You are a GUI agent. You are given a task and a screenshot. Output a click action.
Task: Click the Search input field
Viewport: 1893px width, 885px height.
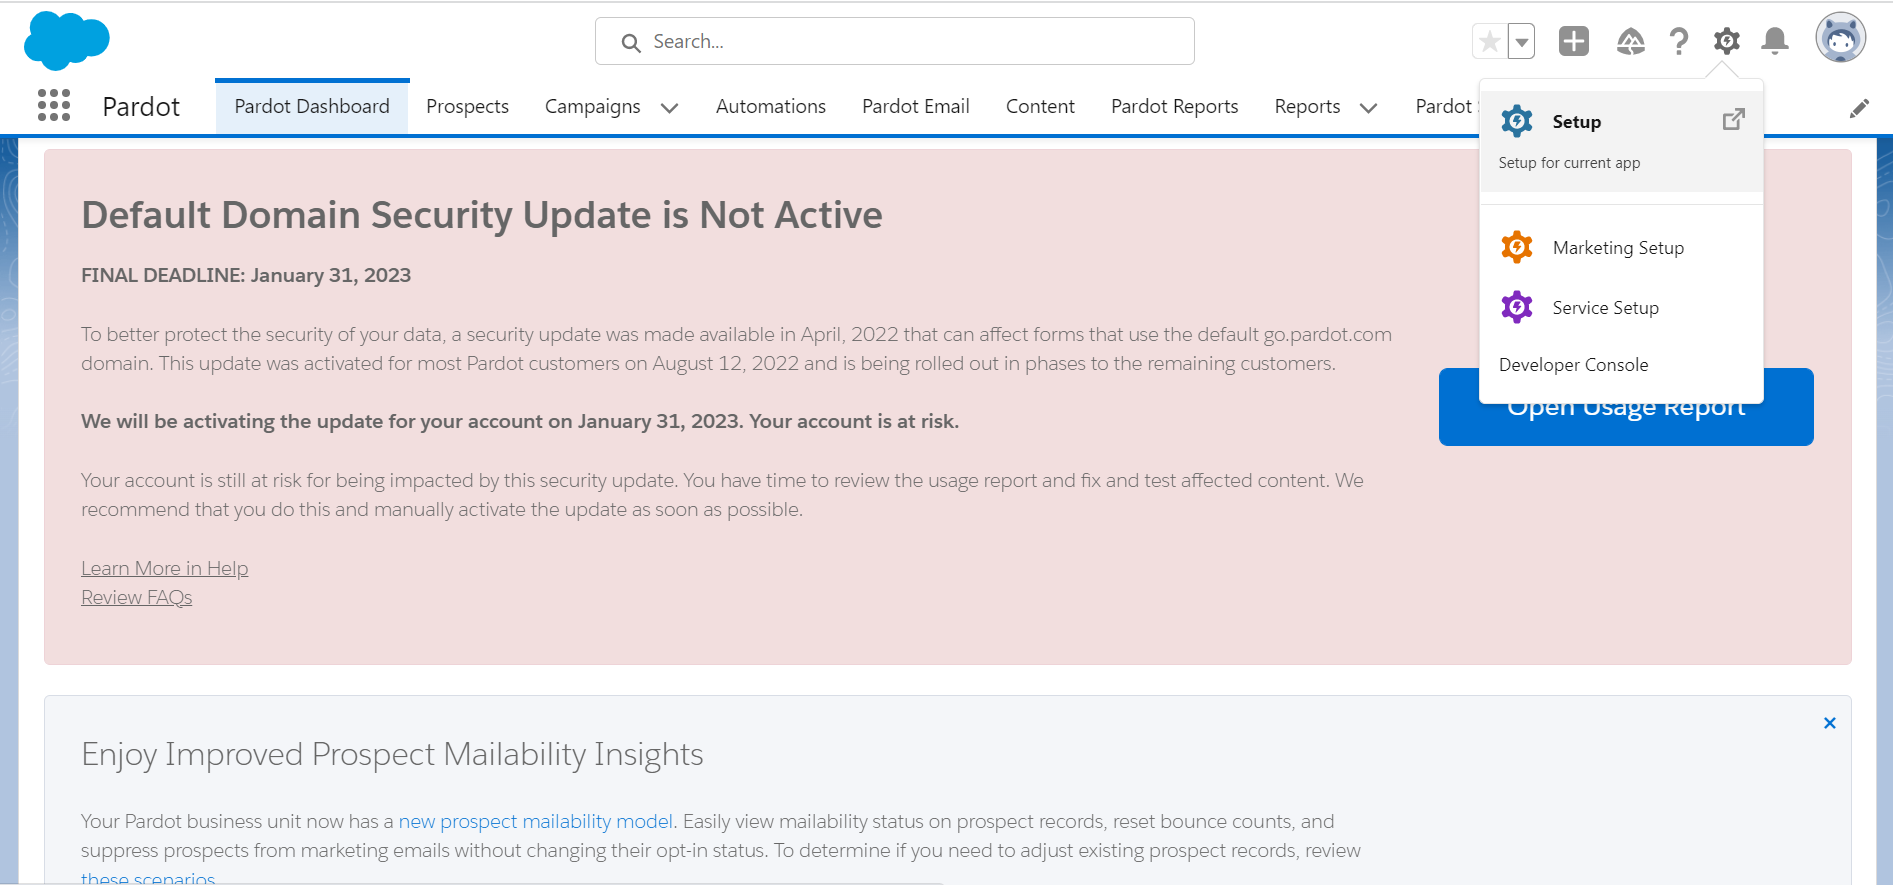pyautogui.click(x=895, y=41)
